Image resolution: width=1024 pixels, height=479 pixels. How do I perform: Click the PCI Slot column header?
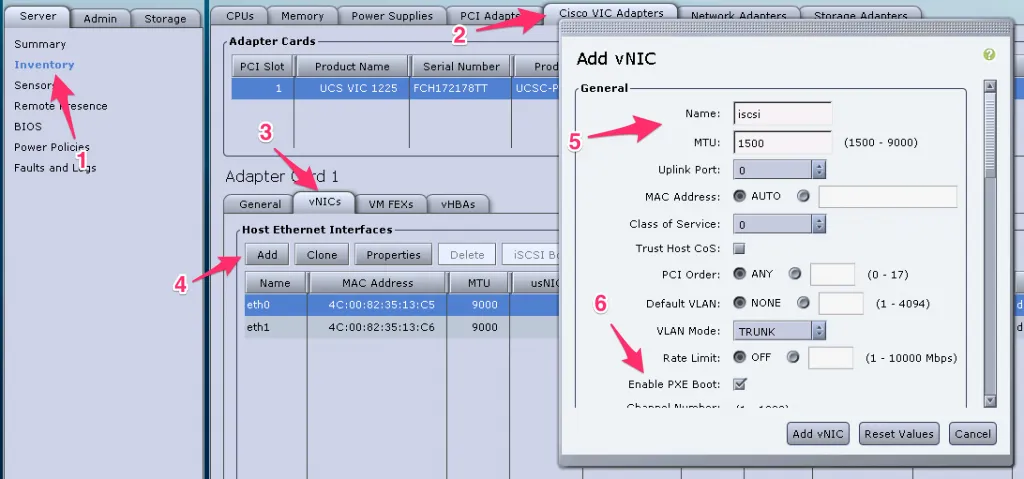(262, 66)
